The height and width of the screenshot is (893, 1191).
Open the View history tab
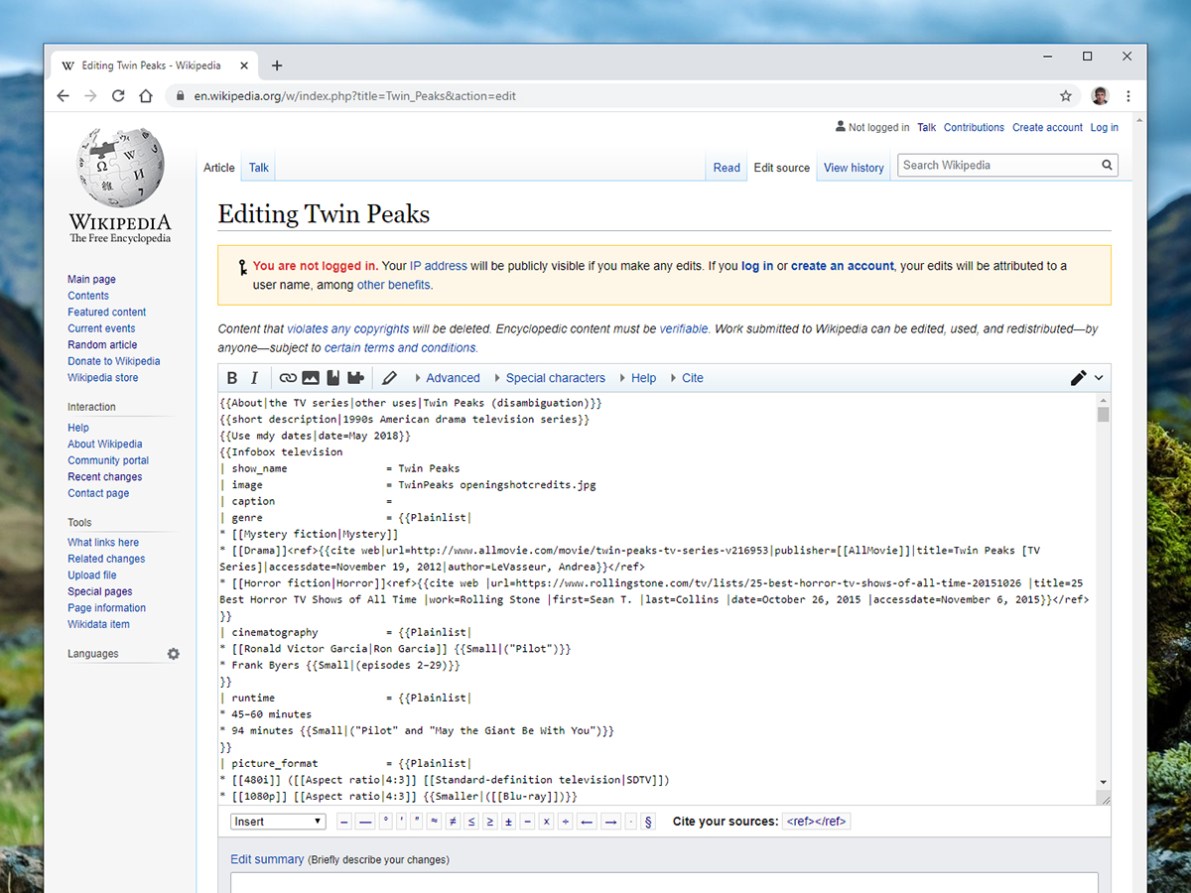pos(853,167)
